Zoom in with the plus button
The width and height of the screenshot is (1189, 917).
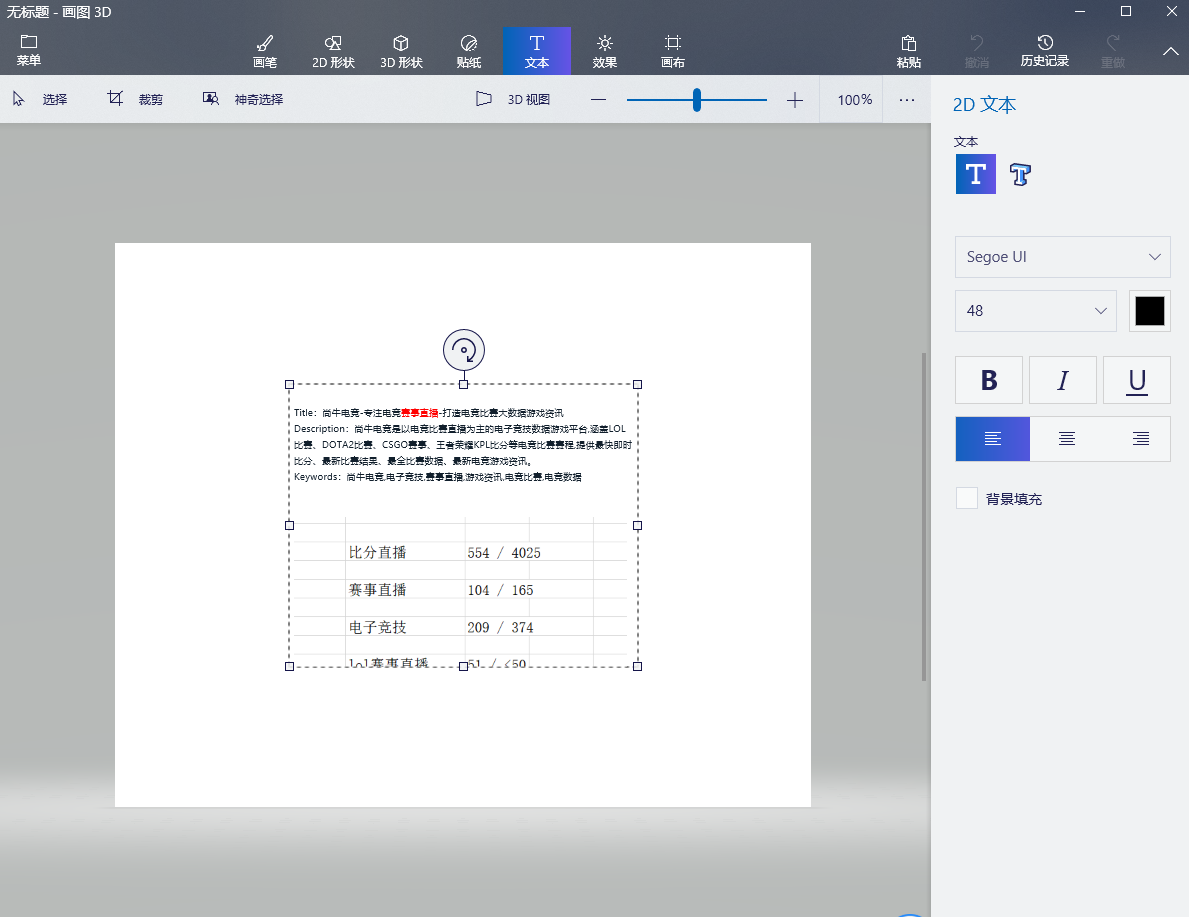point(795,100)
